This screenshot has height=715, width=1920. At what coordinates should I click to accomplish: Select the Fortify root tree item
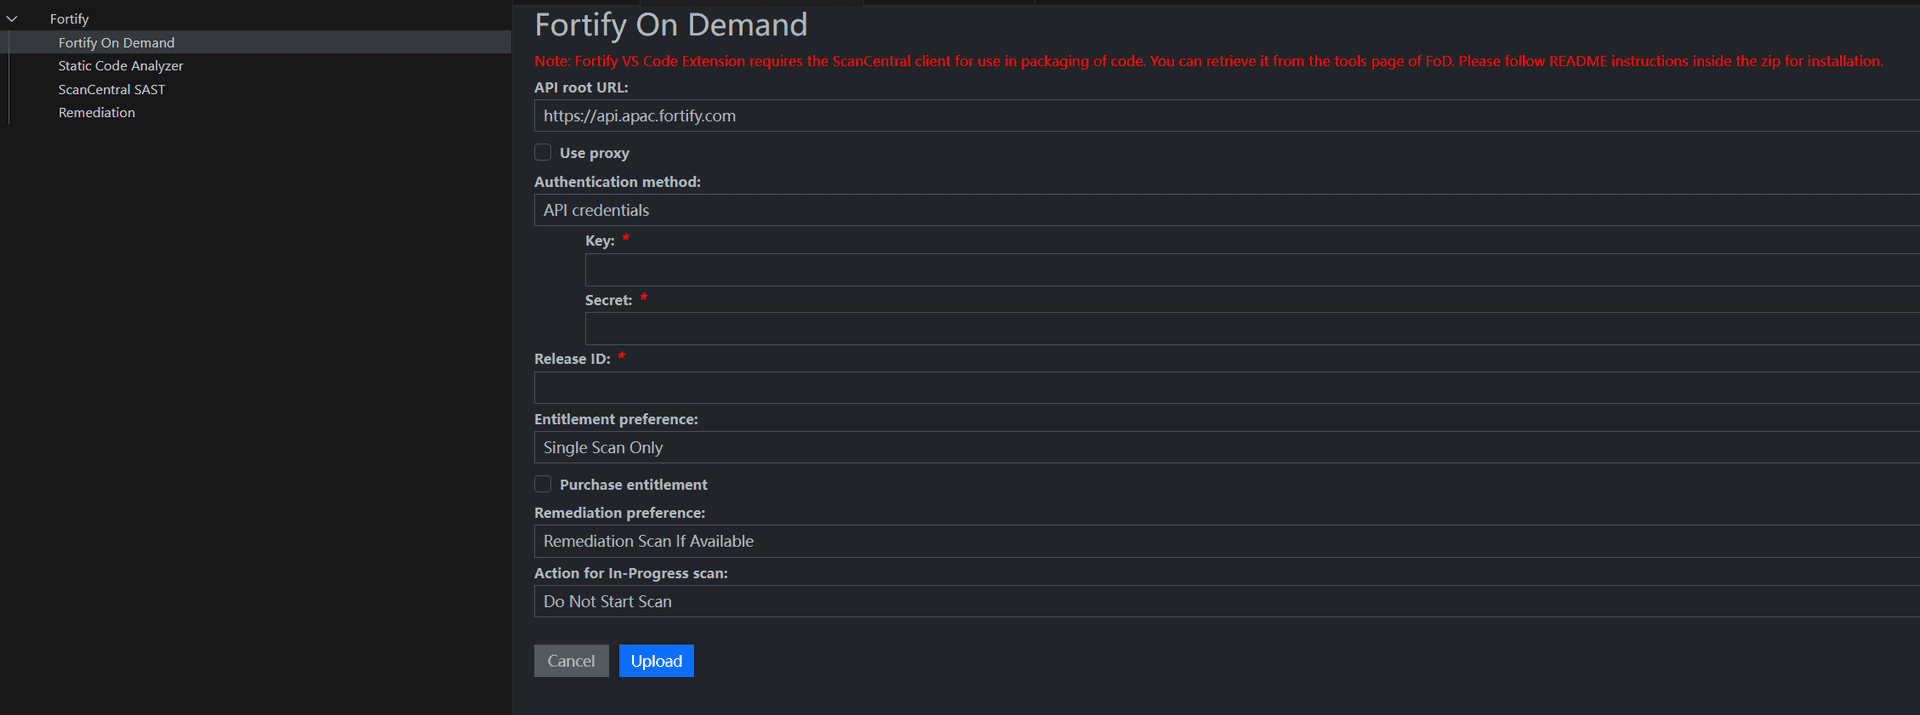(69, 19)
